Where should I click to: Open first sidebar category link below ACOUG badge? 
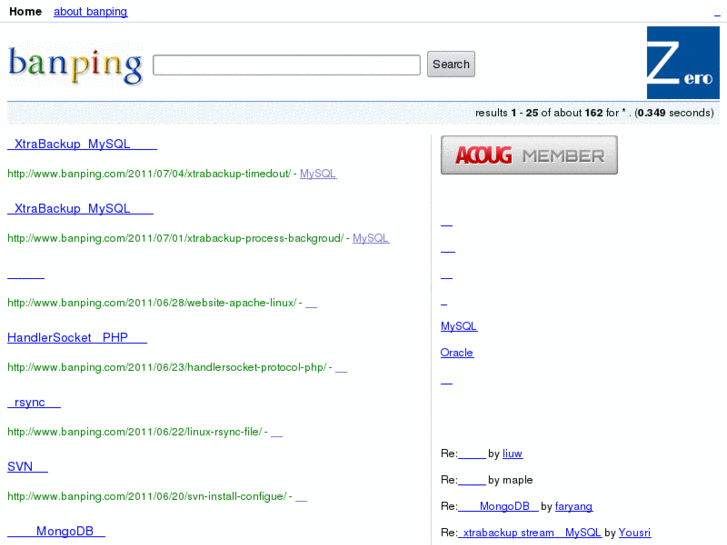[x=446, y=221]
